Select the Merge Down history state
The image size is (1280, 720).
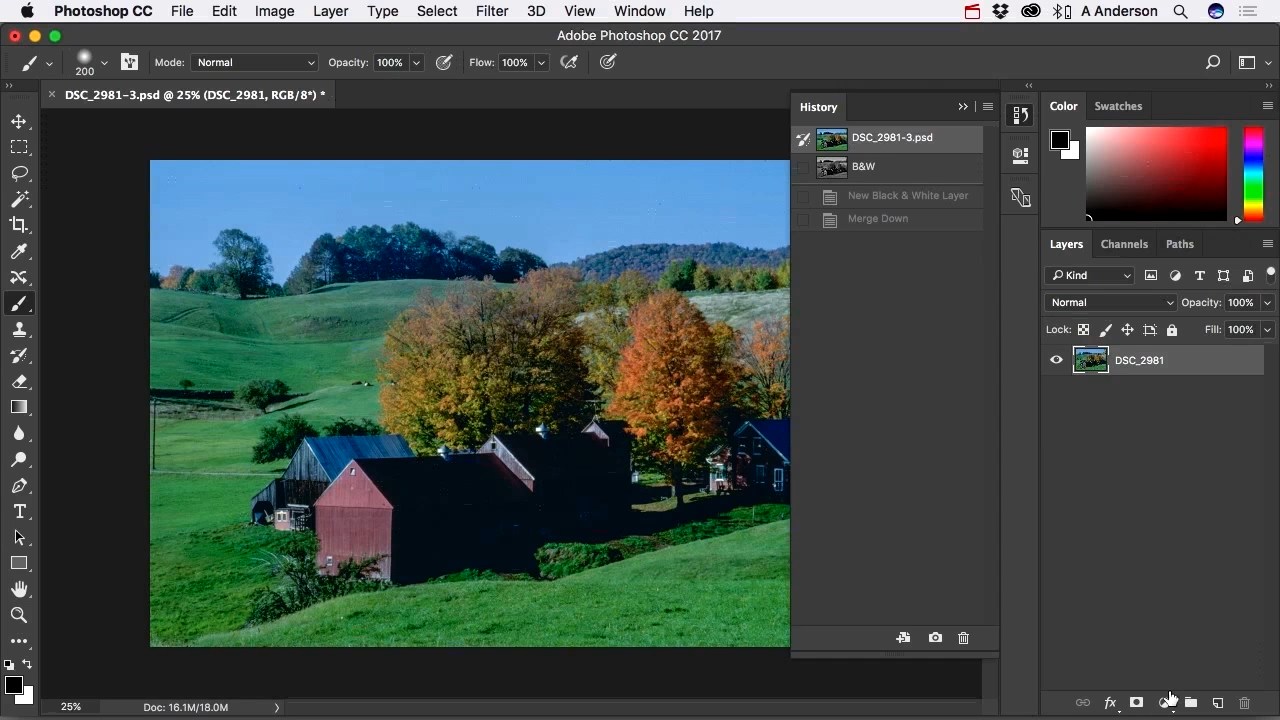[889, 219]
